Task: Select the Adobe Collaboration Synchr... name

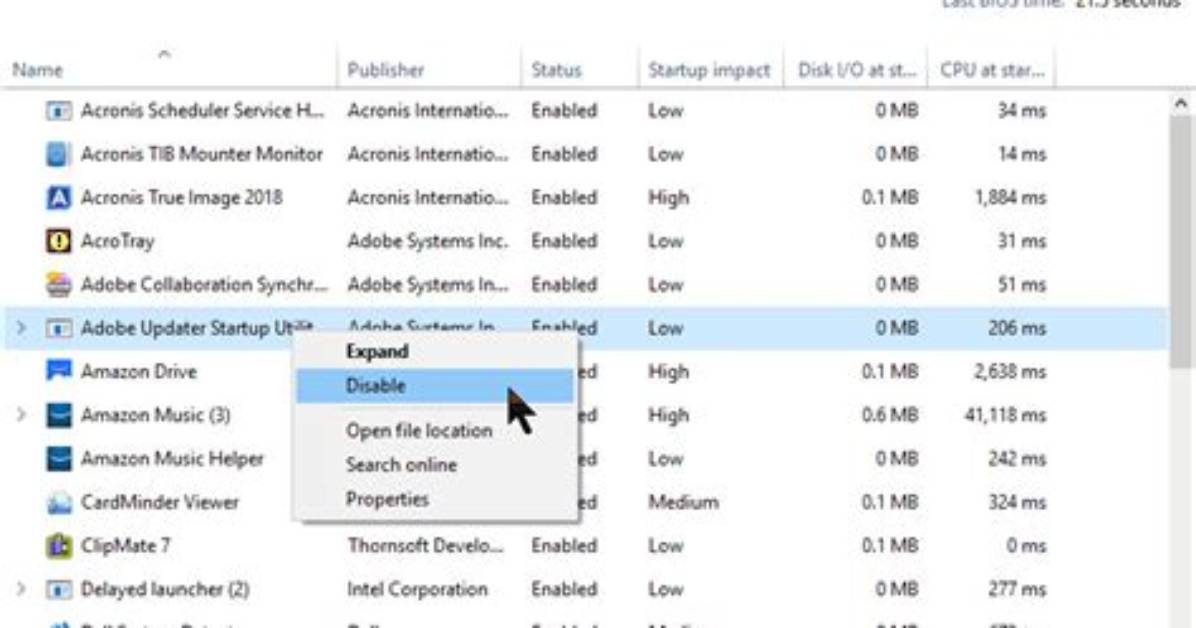Action: tap(204, 285)
